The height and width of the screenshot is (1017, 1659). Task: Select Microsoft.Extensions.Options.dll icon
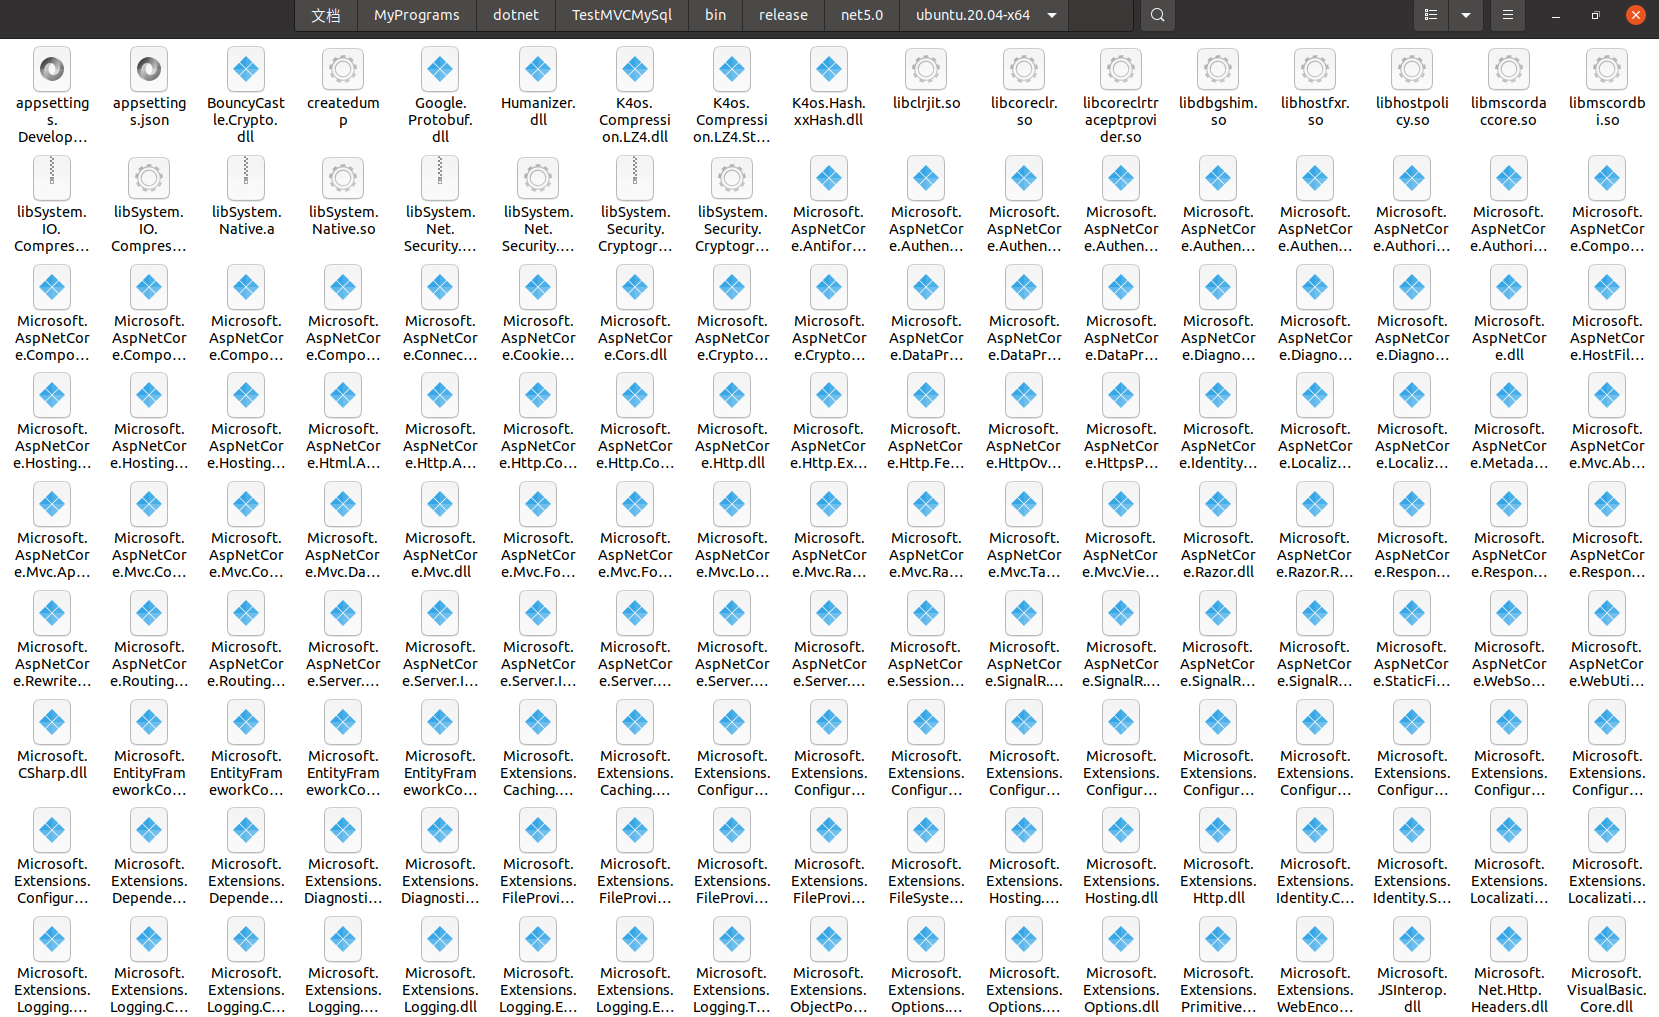tap(1121, 939)
